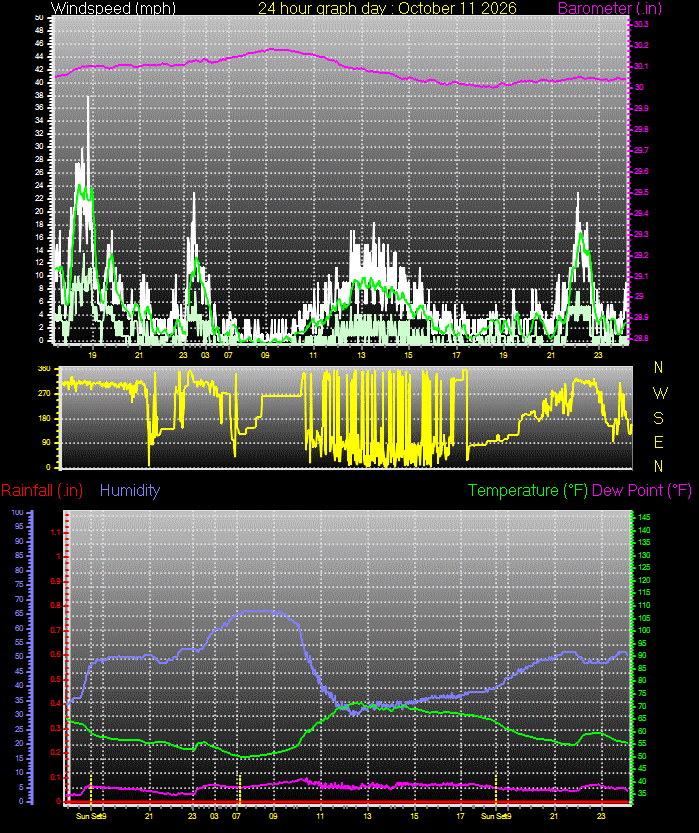Screen dimensions: 699x833
Task: Click the "Windspeed (mph)" chart title
Action: click(x=113, y=8)
